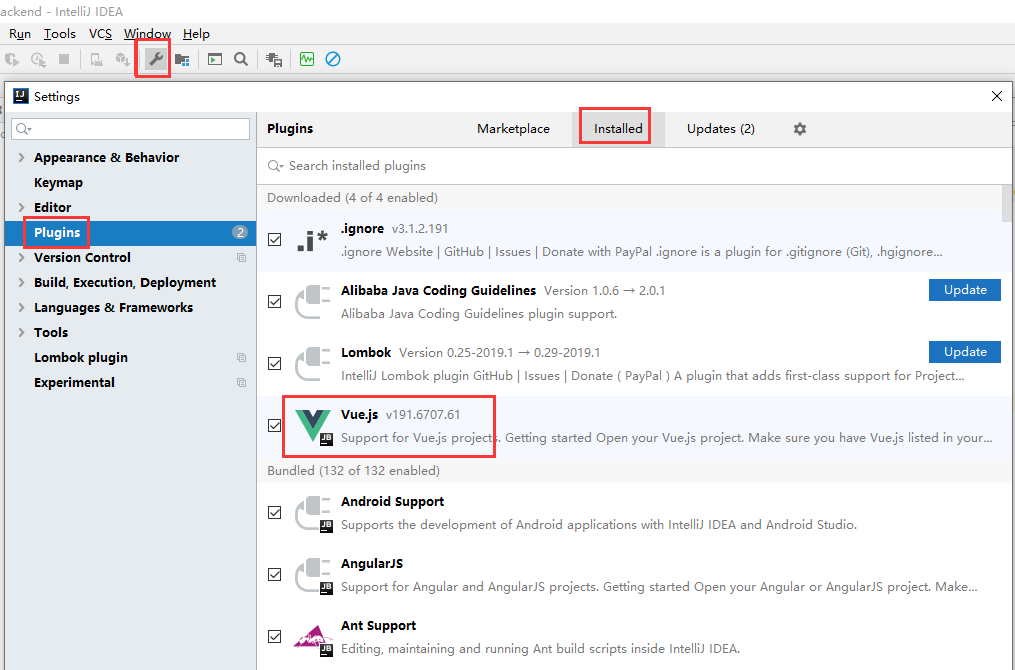Click the copy icon beside Version Control

coord(241,258)
